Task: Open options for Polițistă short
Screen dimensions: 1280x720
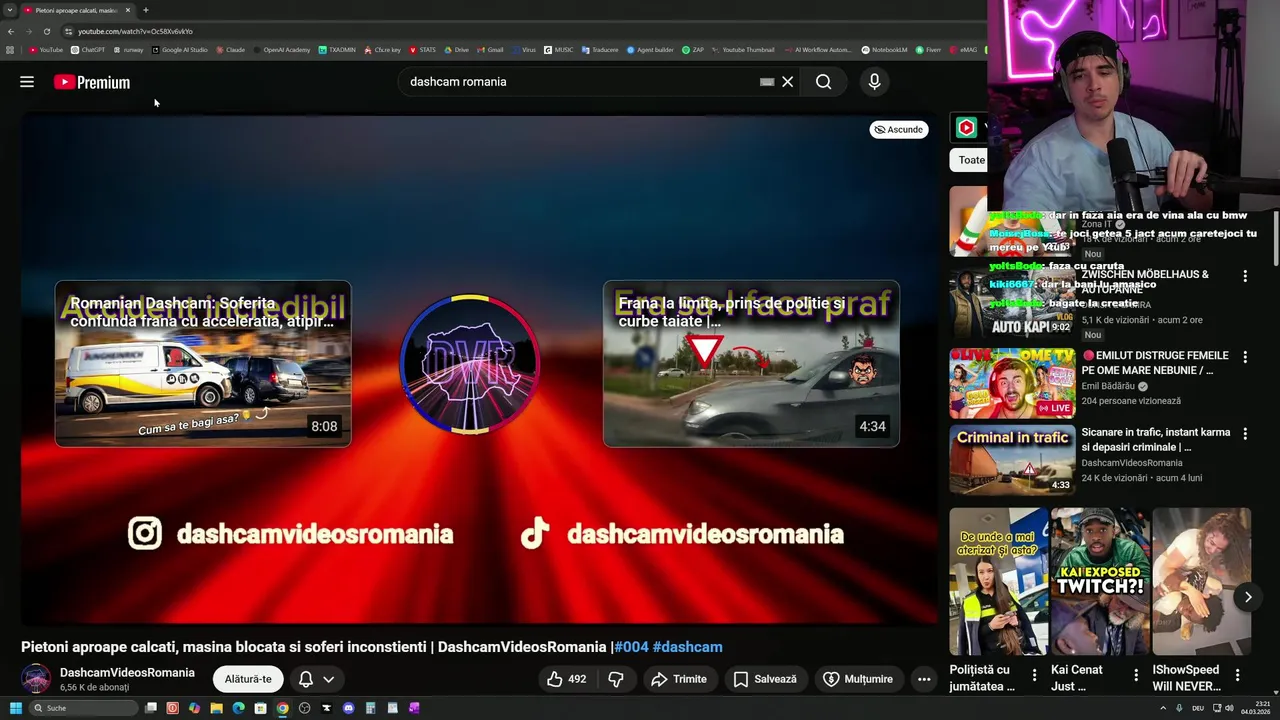Action: click(x=1035, y=675)
